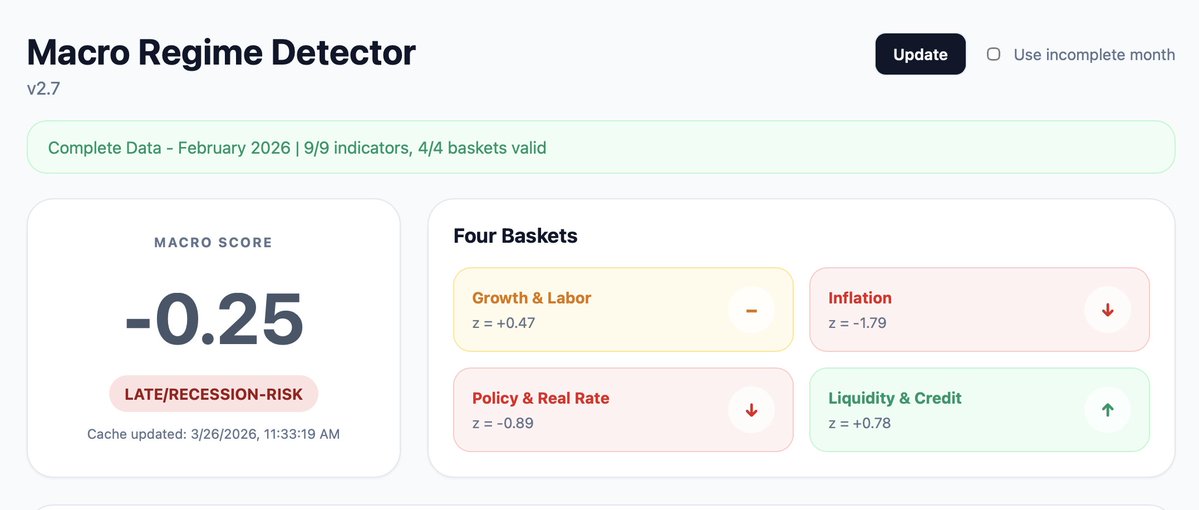The width and height of the screenshot is (1199, 510).
Task: Click the Policy & Real Rate down-arrow icon
Action: (751, 410)
